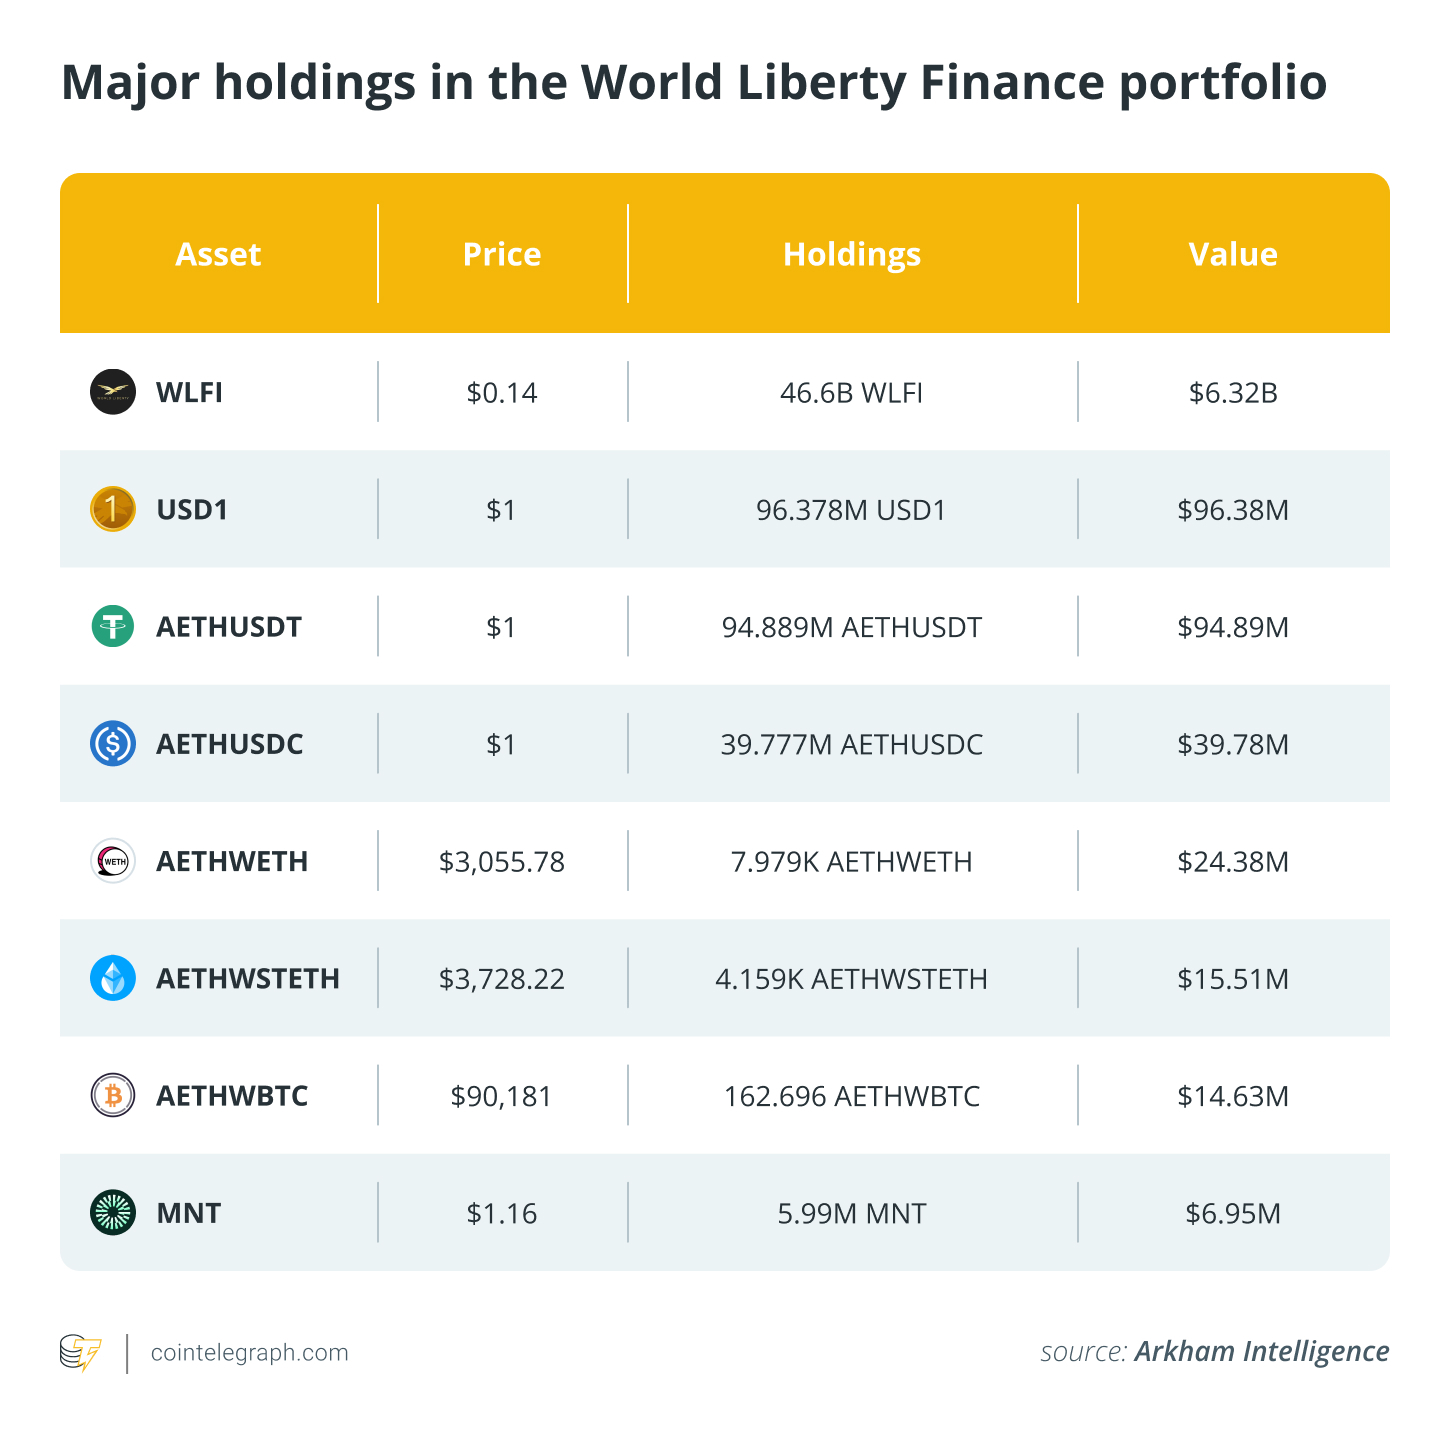
Task: Select the Holdings column header
Action: [x=852, y=254]
